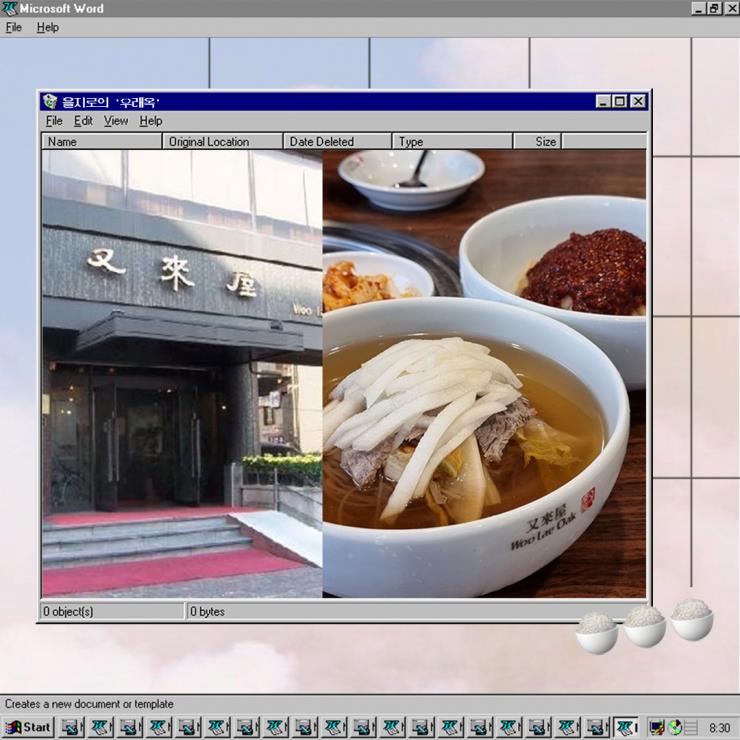The width and height of the screenshot is (740, 740).
Task: Minimize the Microsoft Word window
Action: pos(699,8)
